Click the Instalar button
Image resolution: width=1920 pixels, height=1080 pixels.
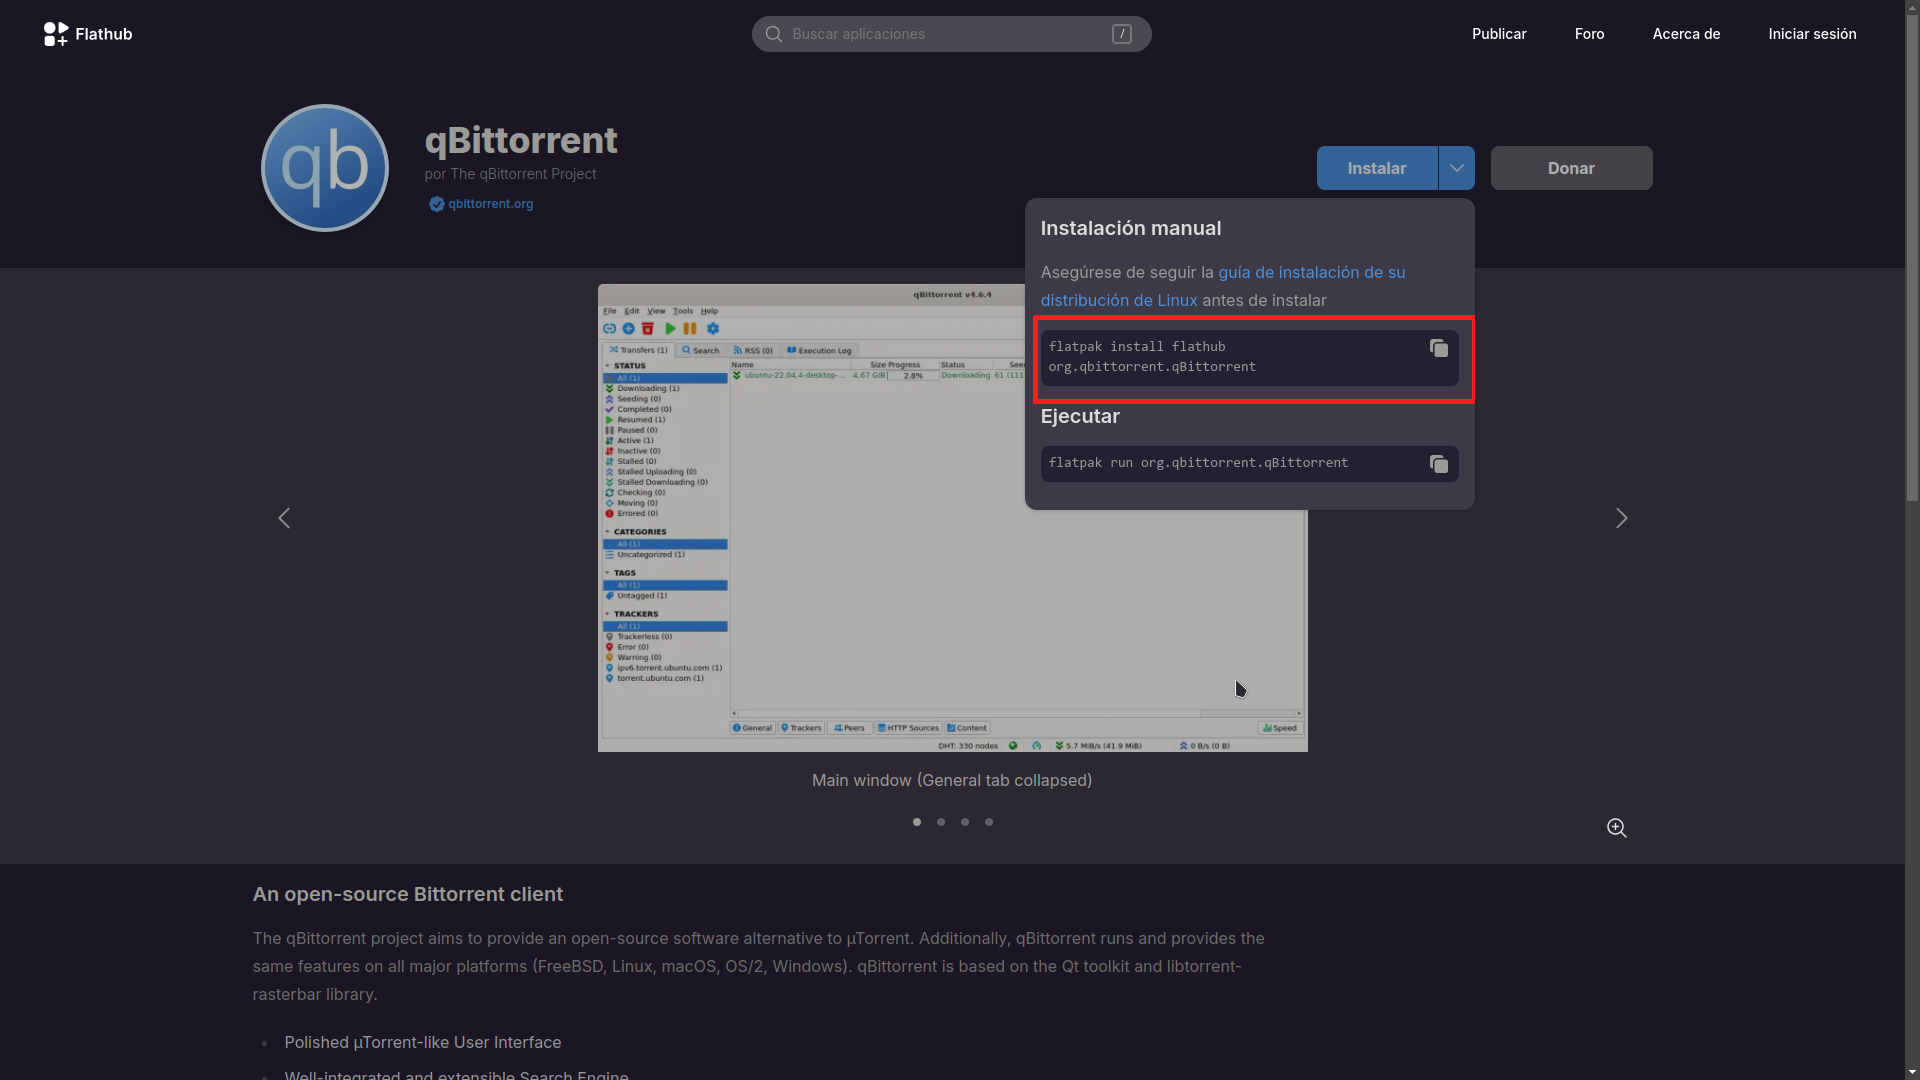[1376, 168]
